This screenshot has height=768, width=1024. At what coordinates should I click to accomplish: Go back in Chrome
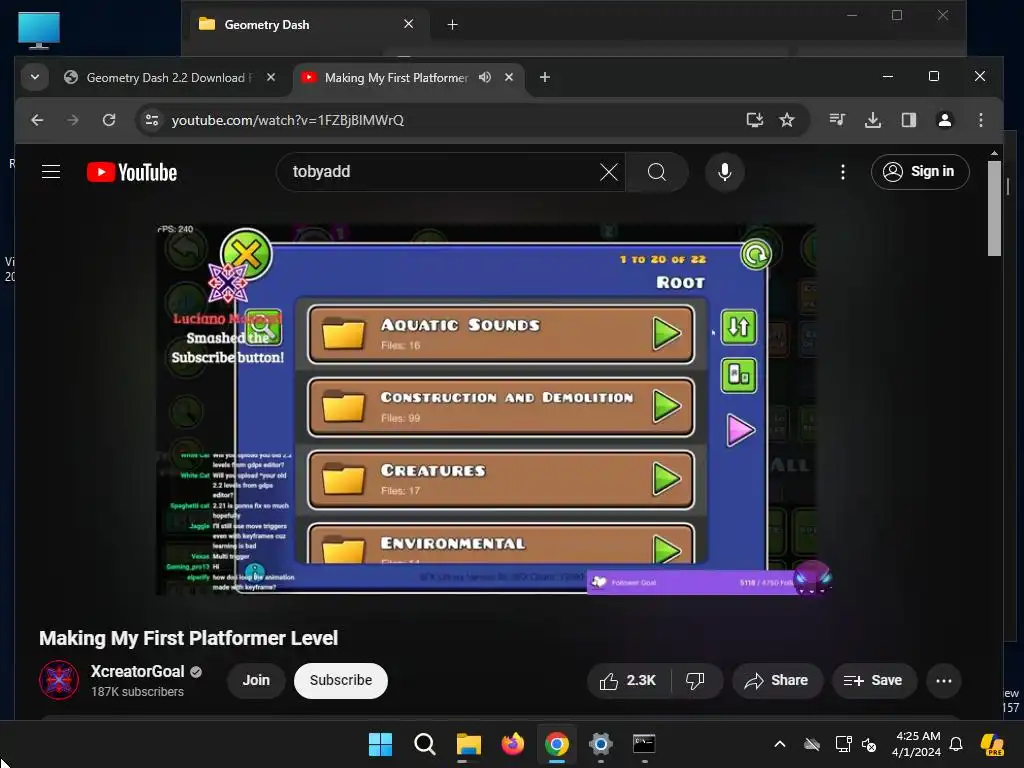tap(37, 120)
